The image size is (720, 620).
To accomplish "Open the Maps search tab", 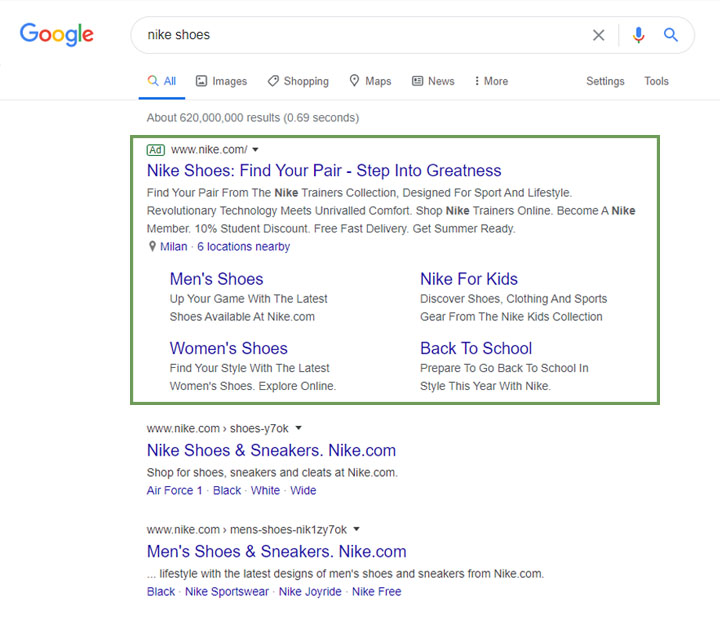I will [369, 81].
